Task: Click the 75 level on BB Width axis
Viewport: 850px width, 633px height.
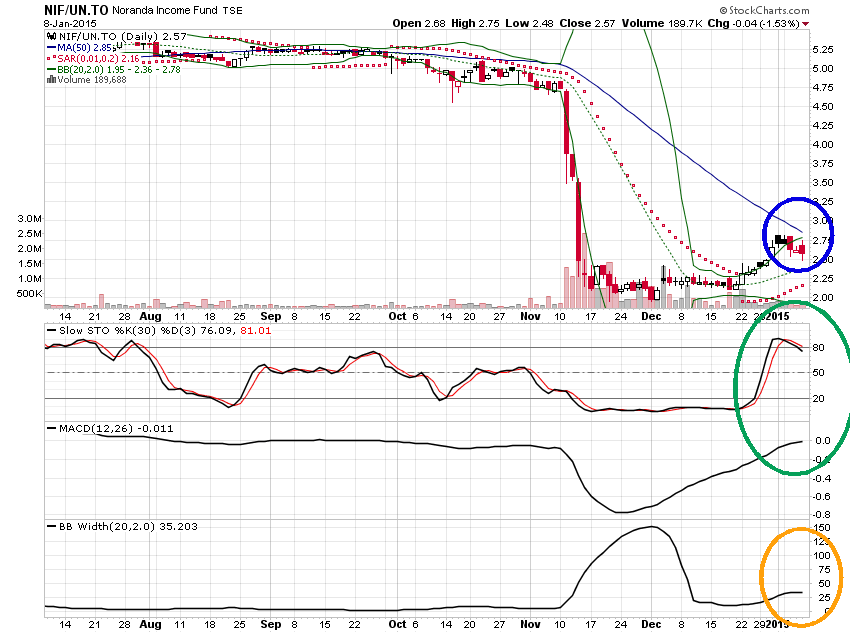Action: (824, 569)
